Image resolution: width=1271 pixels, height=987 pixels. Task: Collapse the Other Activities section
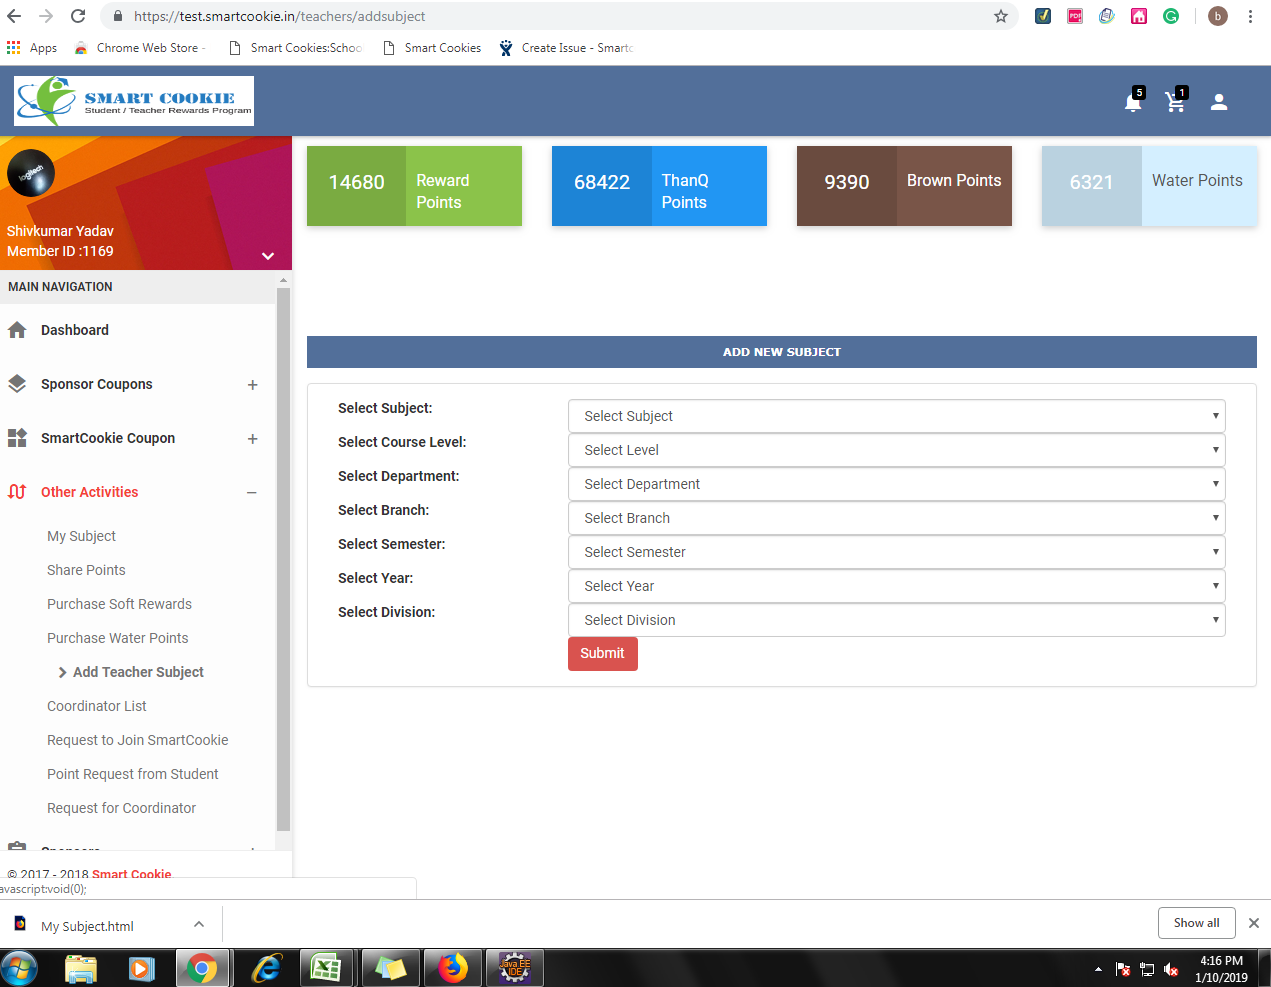click(x=252, y=493)
